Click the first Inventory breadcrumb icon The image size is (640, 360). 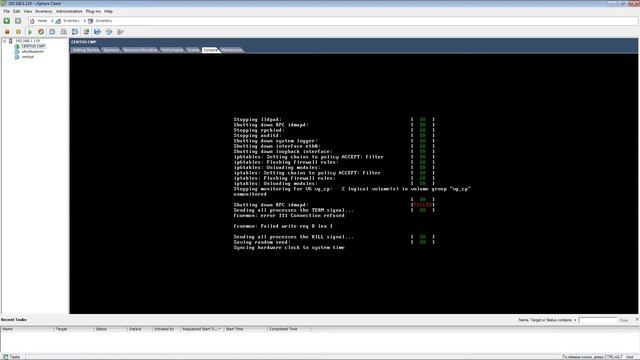(58, 21)
